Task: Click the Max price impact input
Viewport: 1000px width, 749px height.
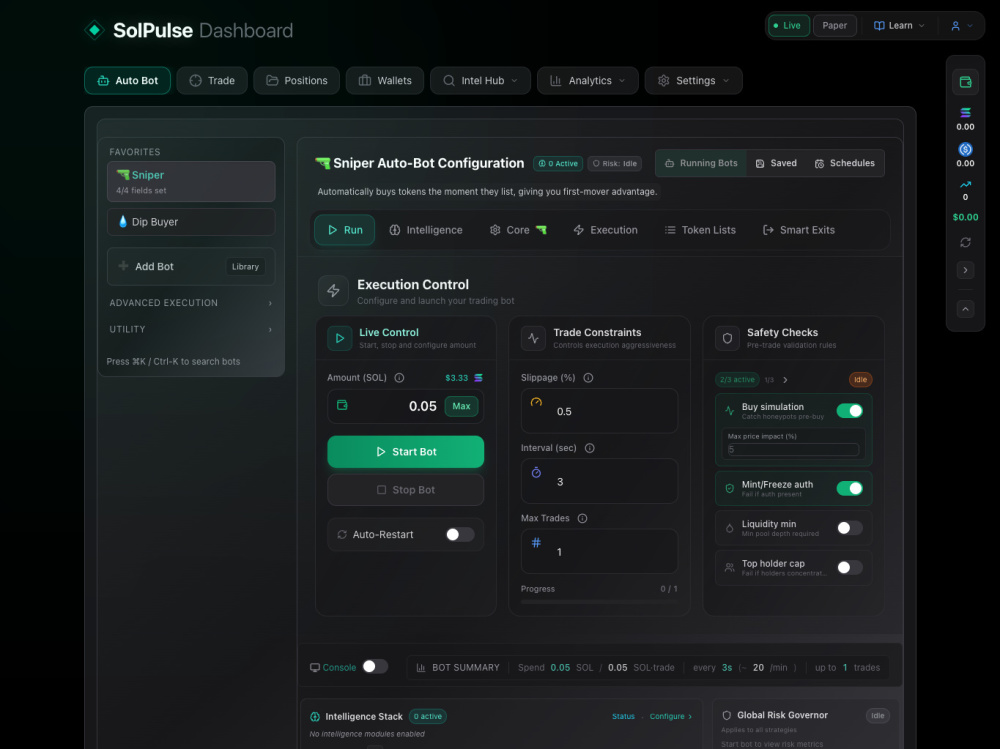Action: (793, 450)
